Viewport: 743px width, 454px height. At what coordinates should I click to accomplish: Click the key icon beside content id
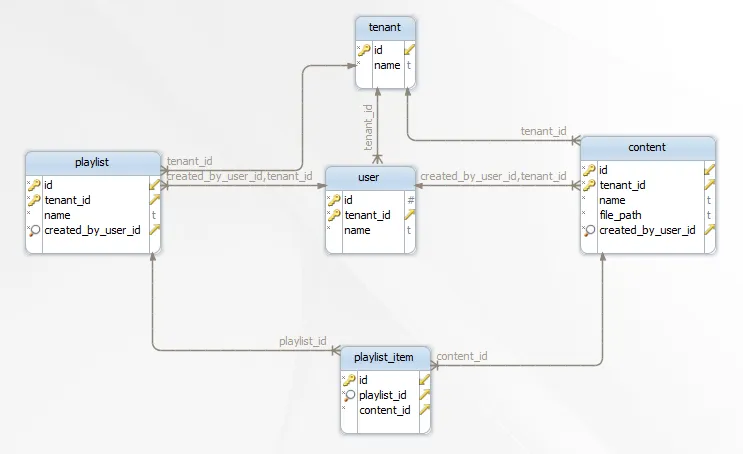(x=589, y=170)
